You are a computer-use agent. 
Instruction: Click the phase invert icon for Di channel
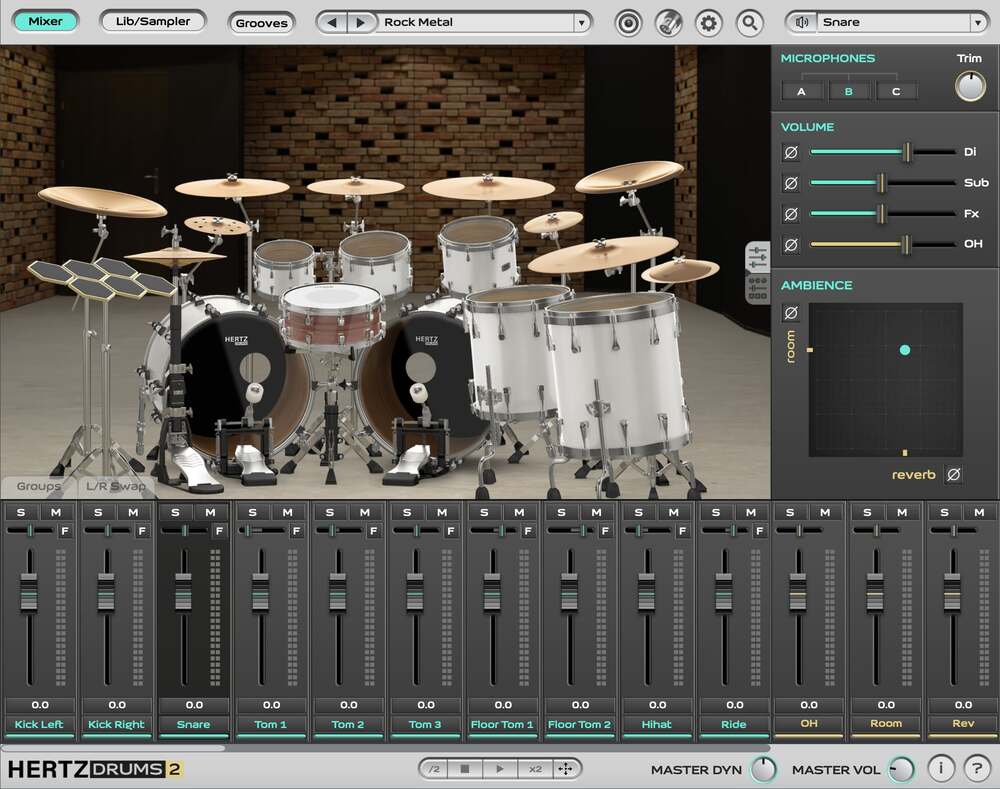[791, 152]
